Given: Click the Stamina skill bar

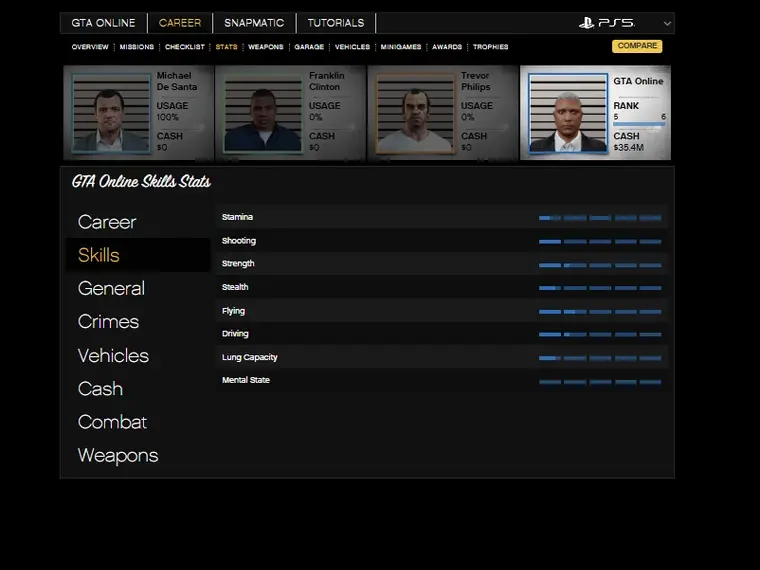Looking at the screenshot, I should pos(600,218).
